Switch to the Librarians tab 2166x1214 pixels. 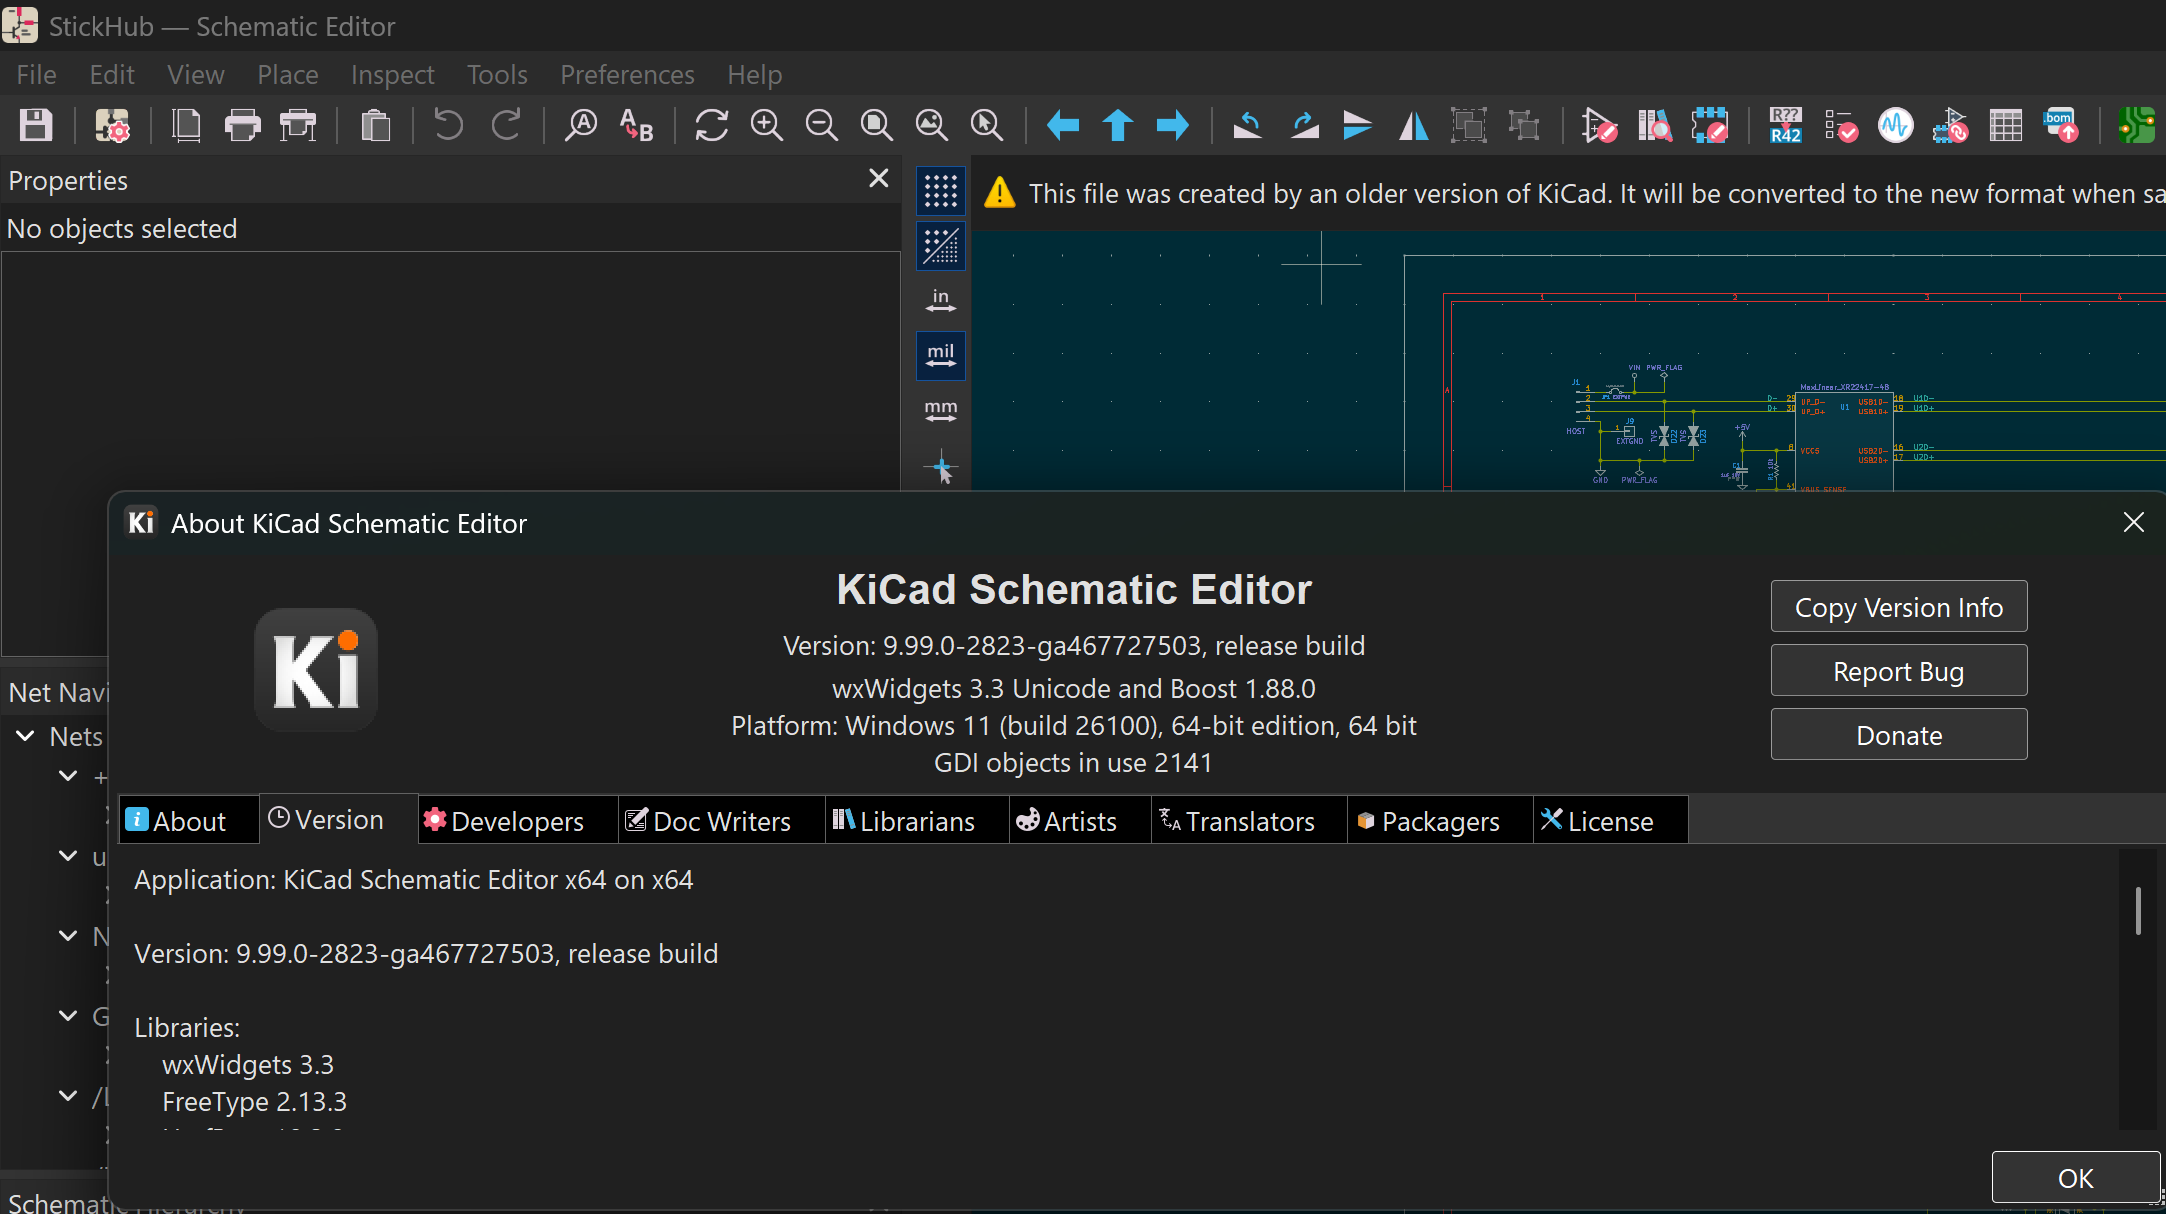[917, 821]
